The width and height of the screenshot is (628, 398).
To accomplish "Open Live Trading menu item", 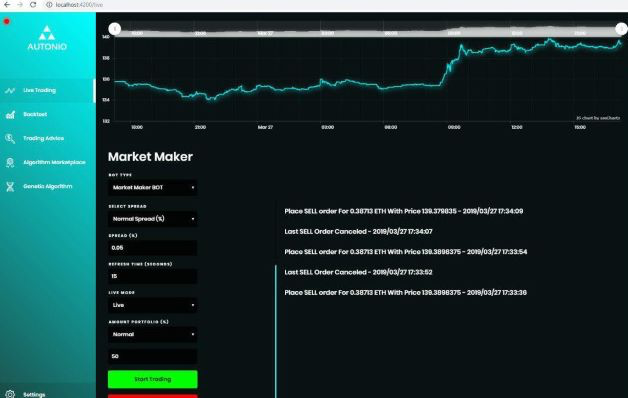I will pyautogui.click(x=48, y=90).
